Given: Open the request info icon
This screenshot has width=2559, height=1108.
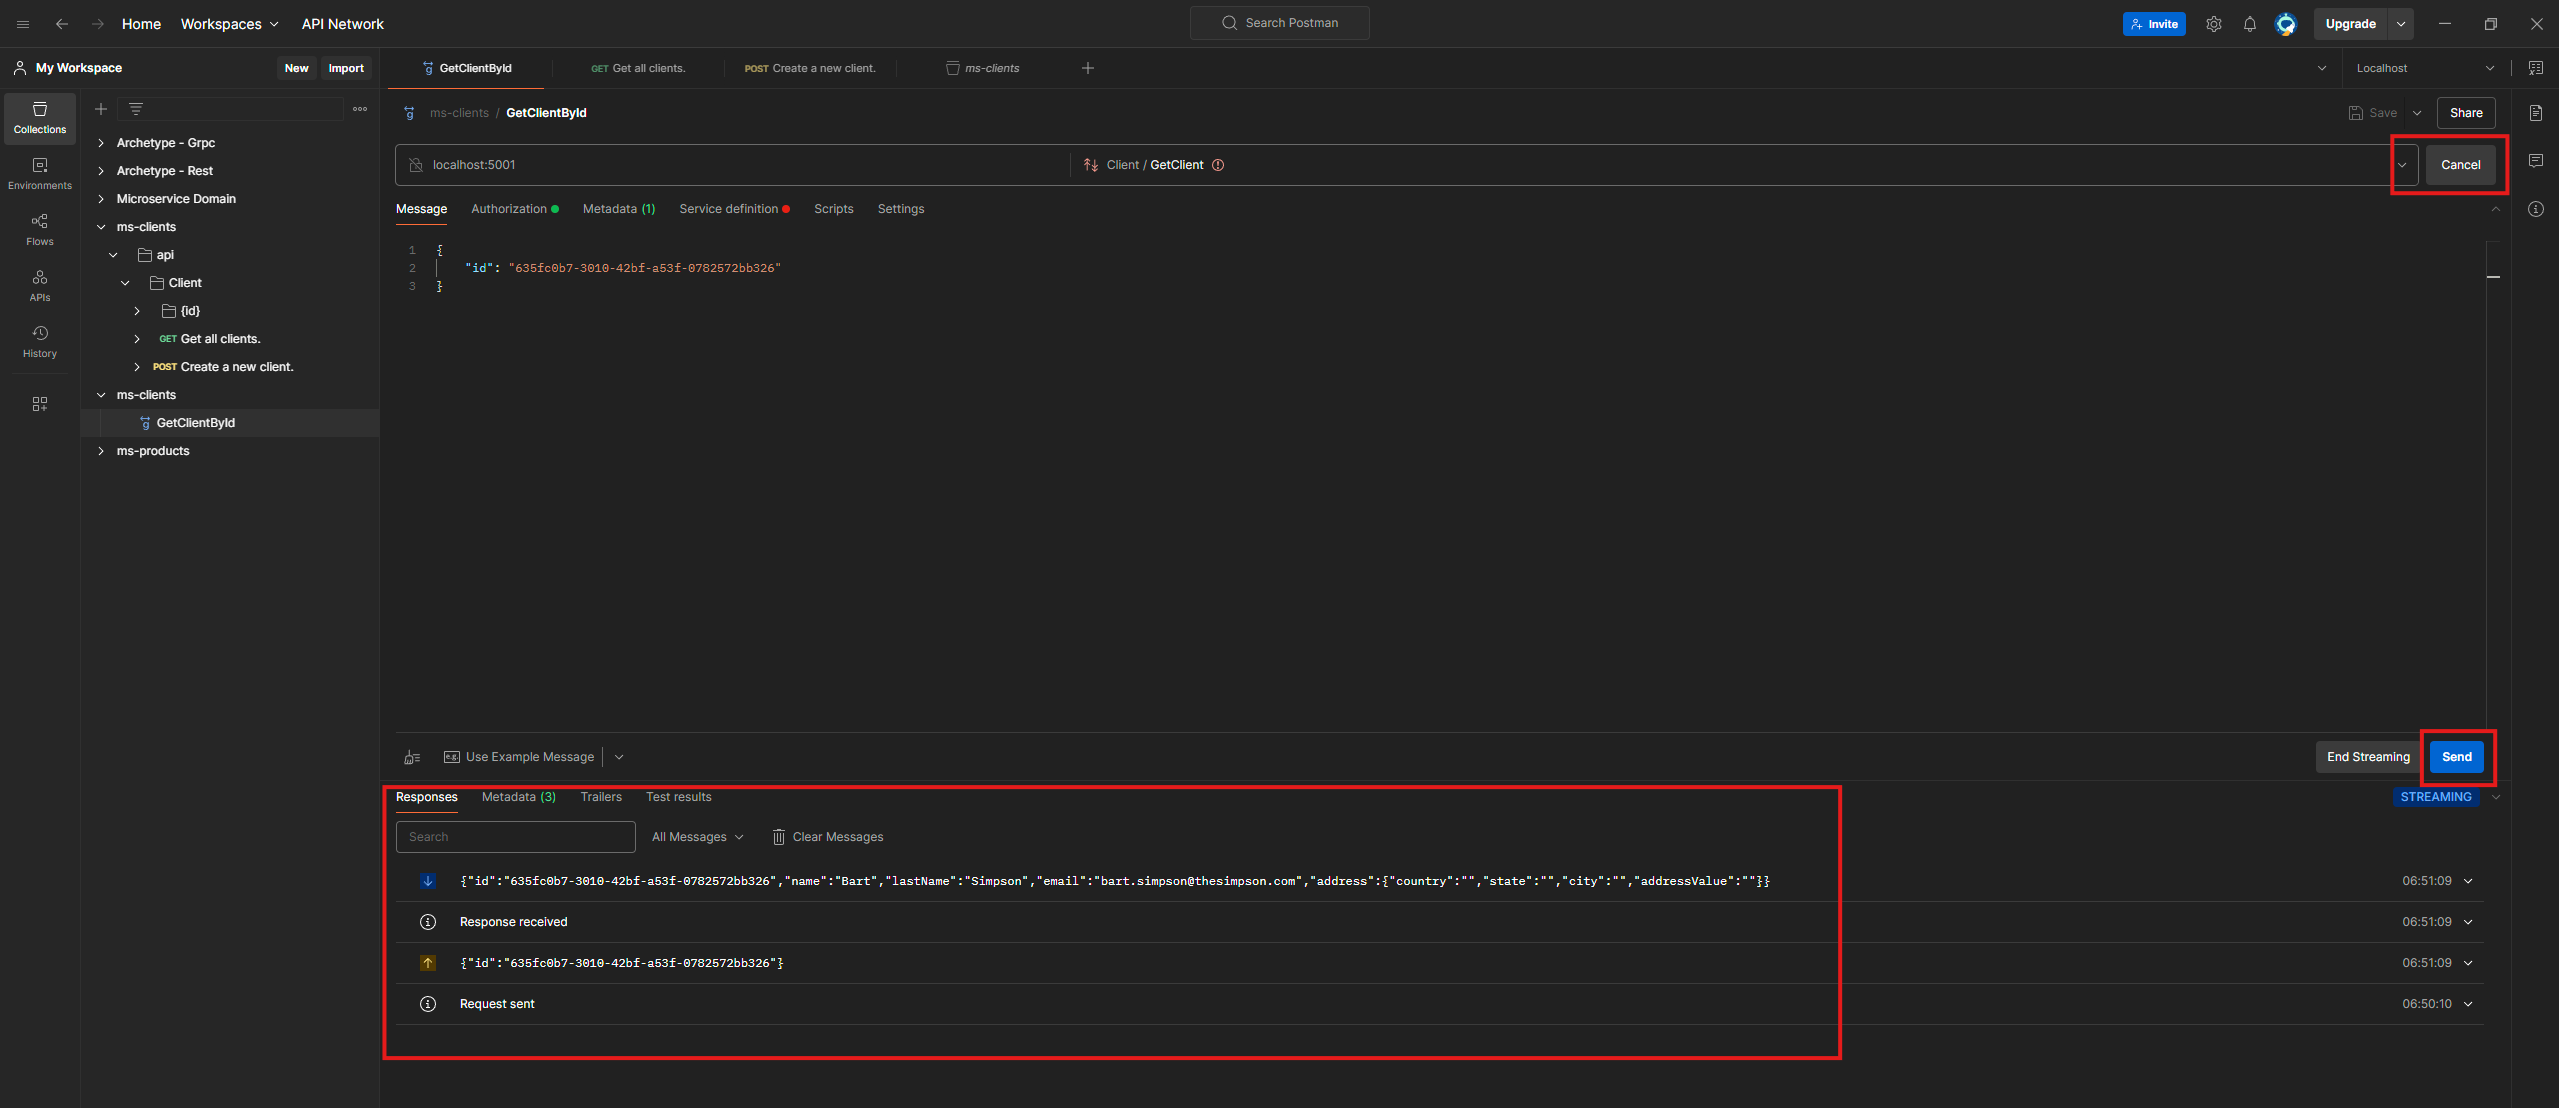Looking at the screenshot, I should (2536, 209).
